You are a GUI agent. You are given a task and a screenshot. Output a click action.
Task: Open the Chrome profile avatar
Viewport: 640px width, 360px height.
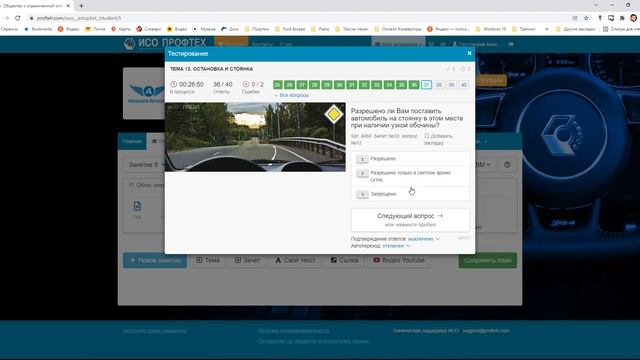(x=633, y=18)
